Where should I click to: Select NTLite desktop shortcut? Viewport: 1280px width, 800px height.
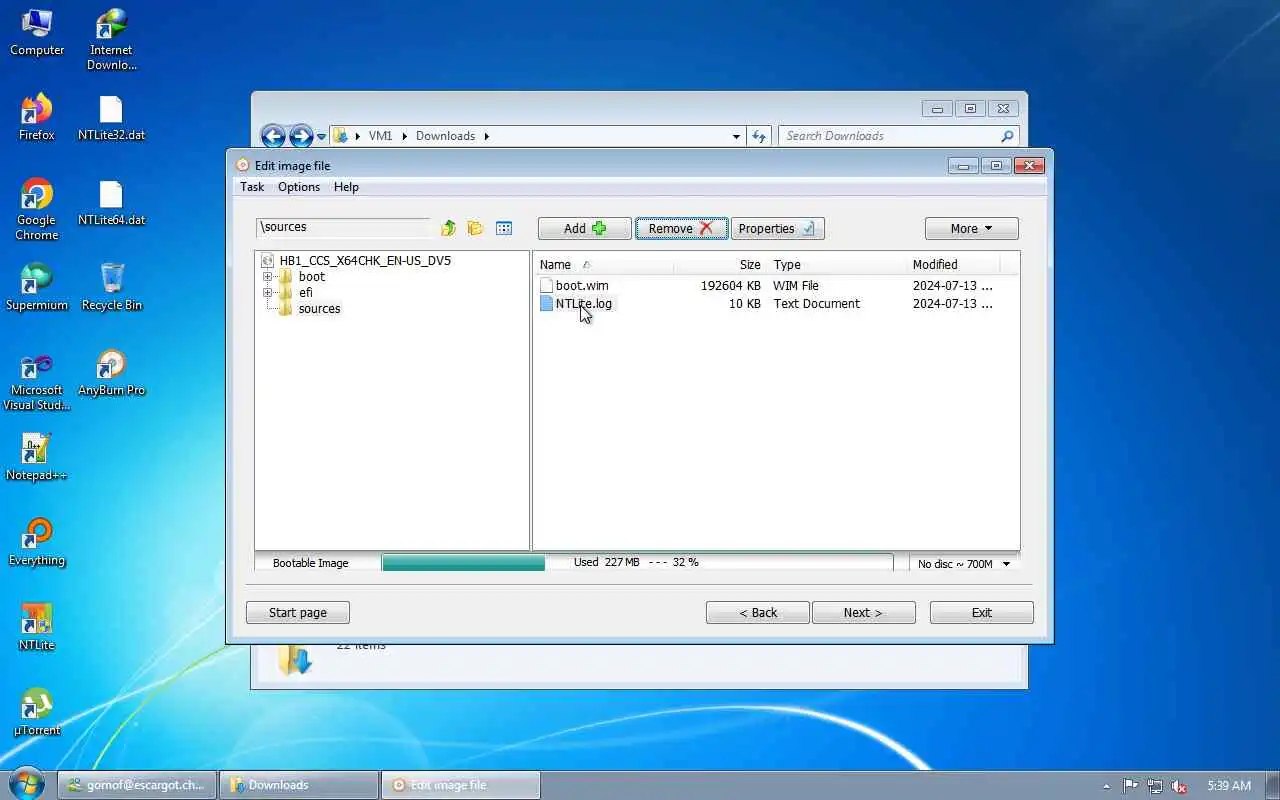tap(37, 628)
